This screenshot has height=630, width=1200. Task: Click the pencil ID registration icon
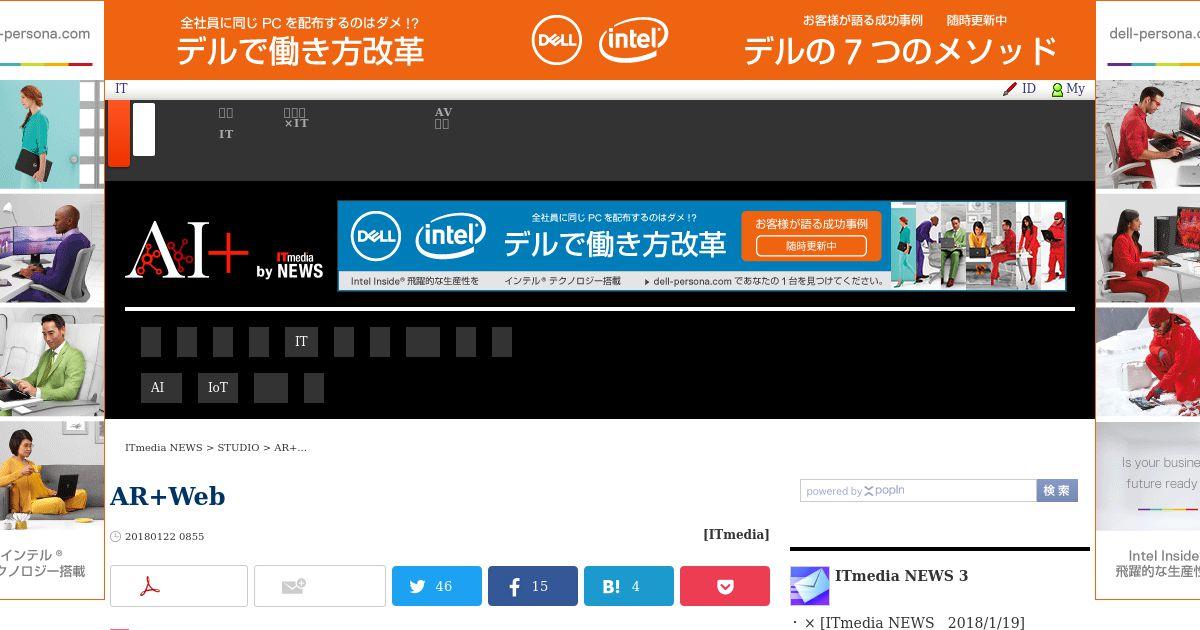click(x=1010, y=89)
